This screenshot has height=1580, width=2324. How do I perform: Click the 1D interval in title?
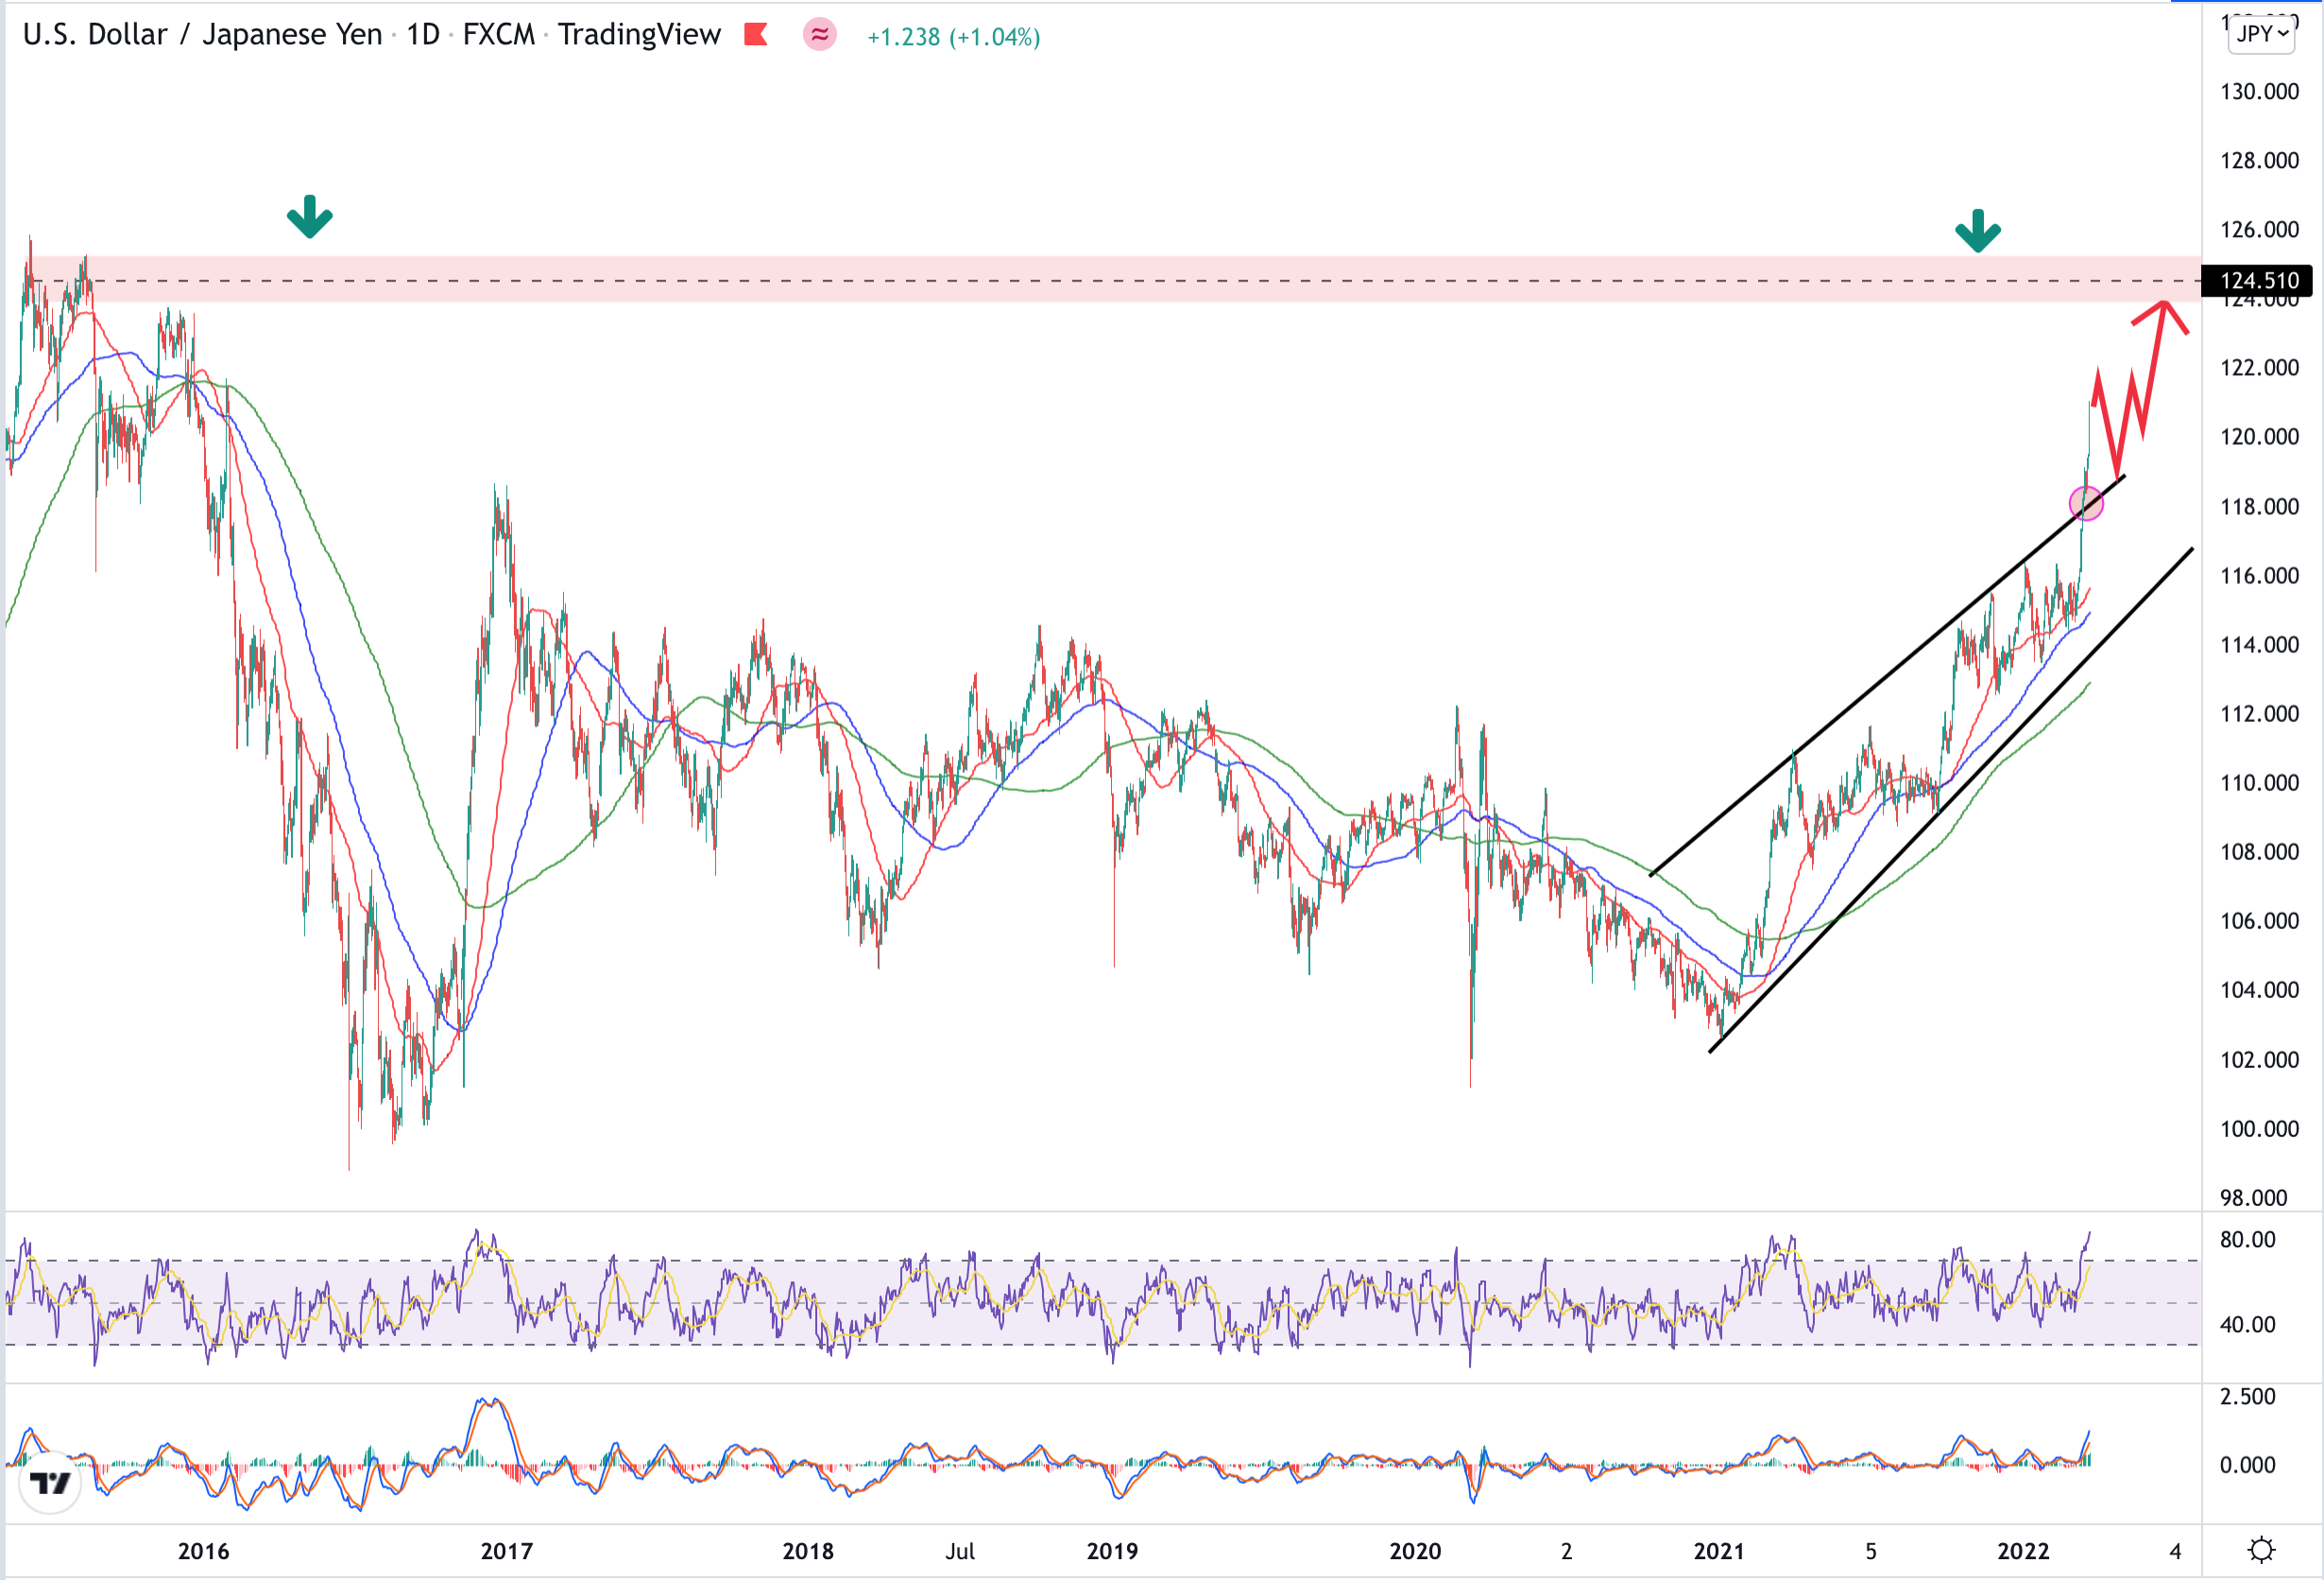pyautogui.click(x=423, y=35)
